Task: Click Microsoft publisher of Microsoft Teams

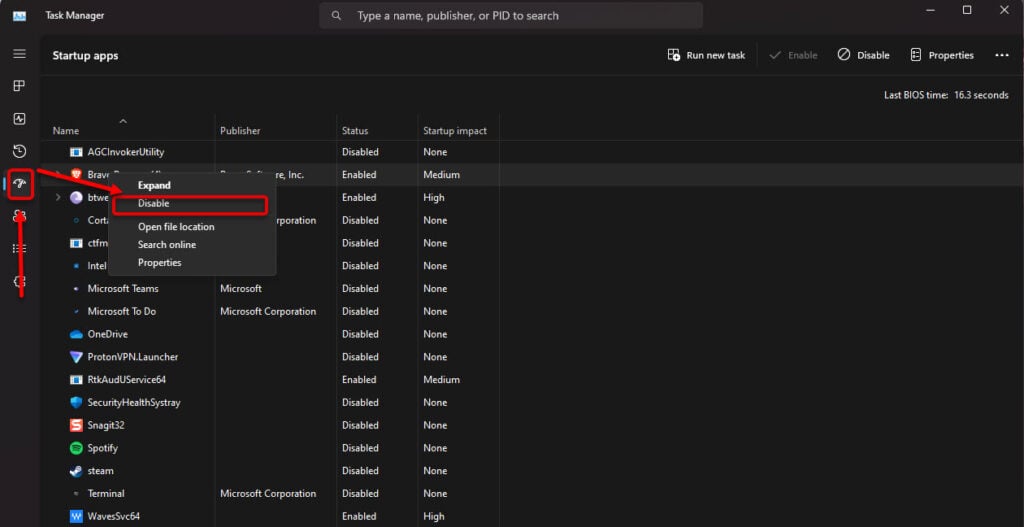Action: [241, 289]
